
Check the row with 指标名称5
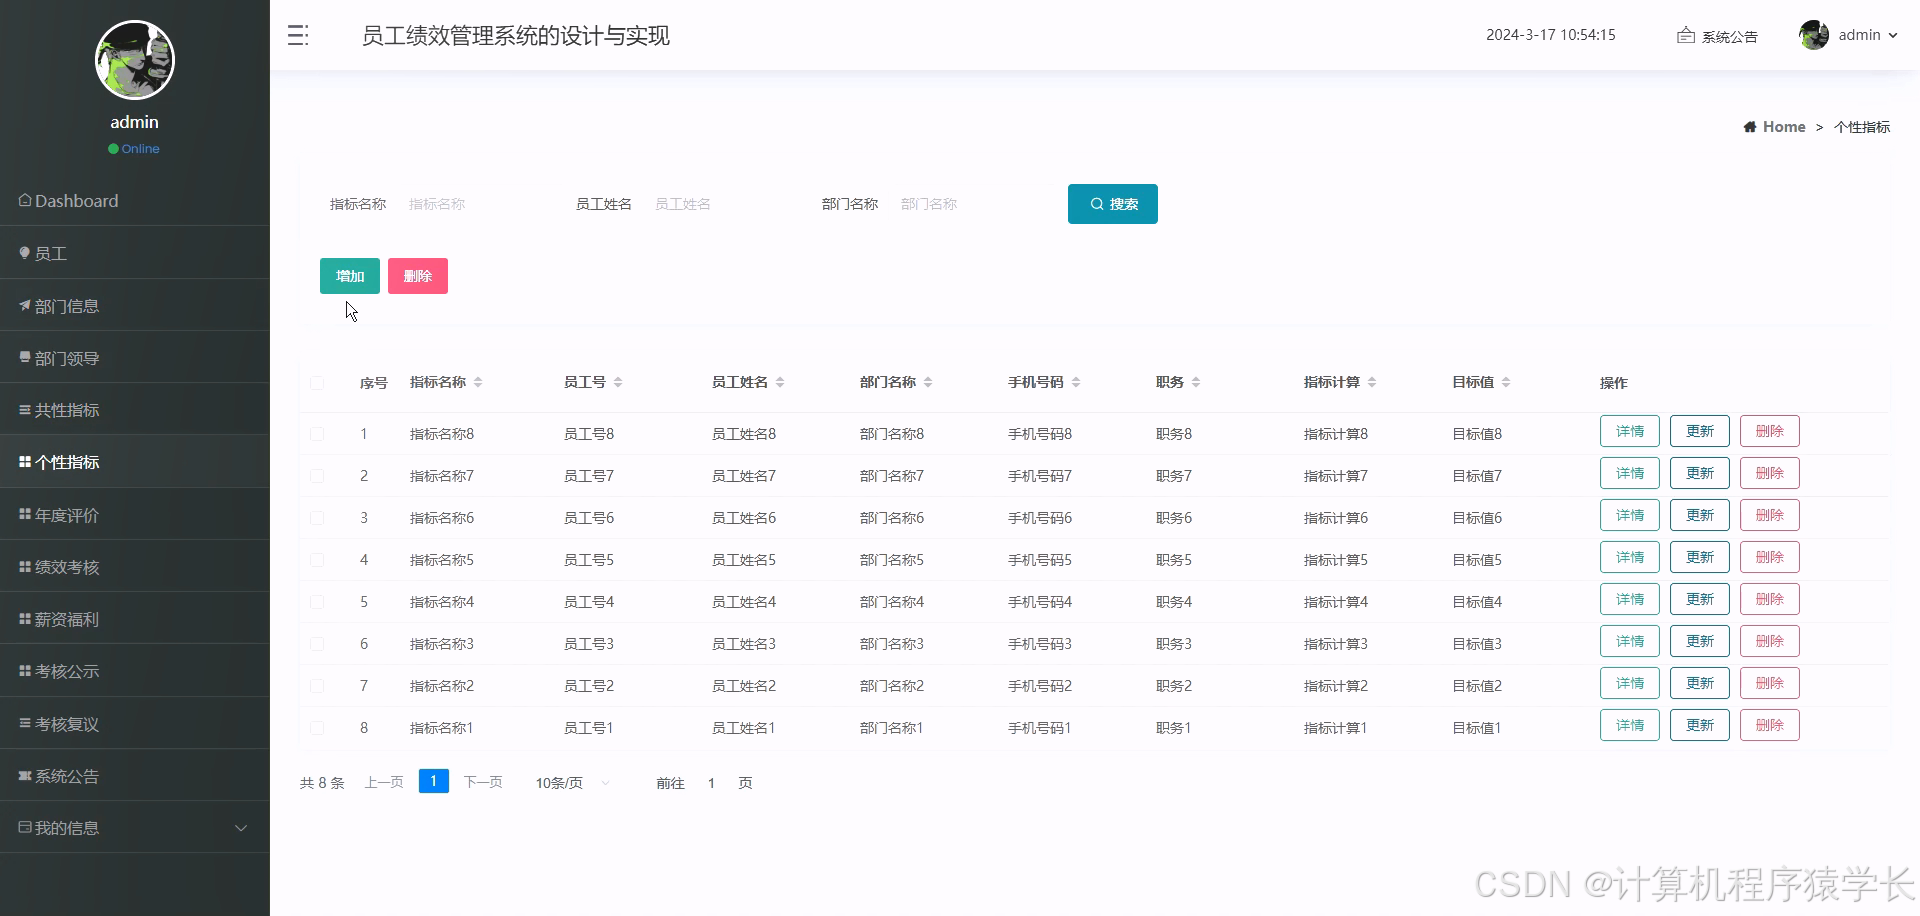click(317, 560)
